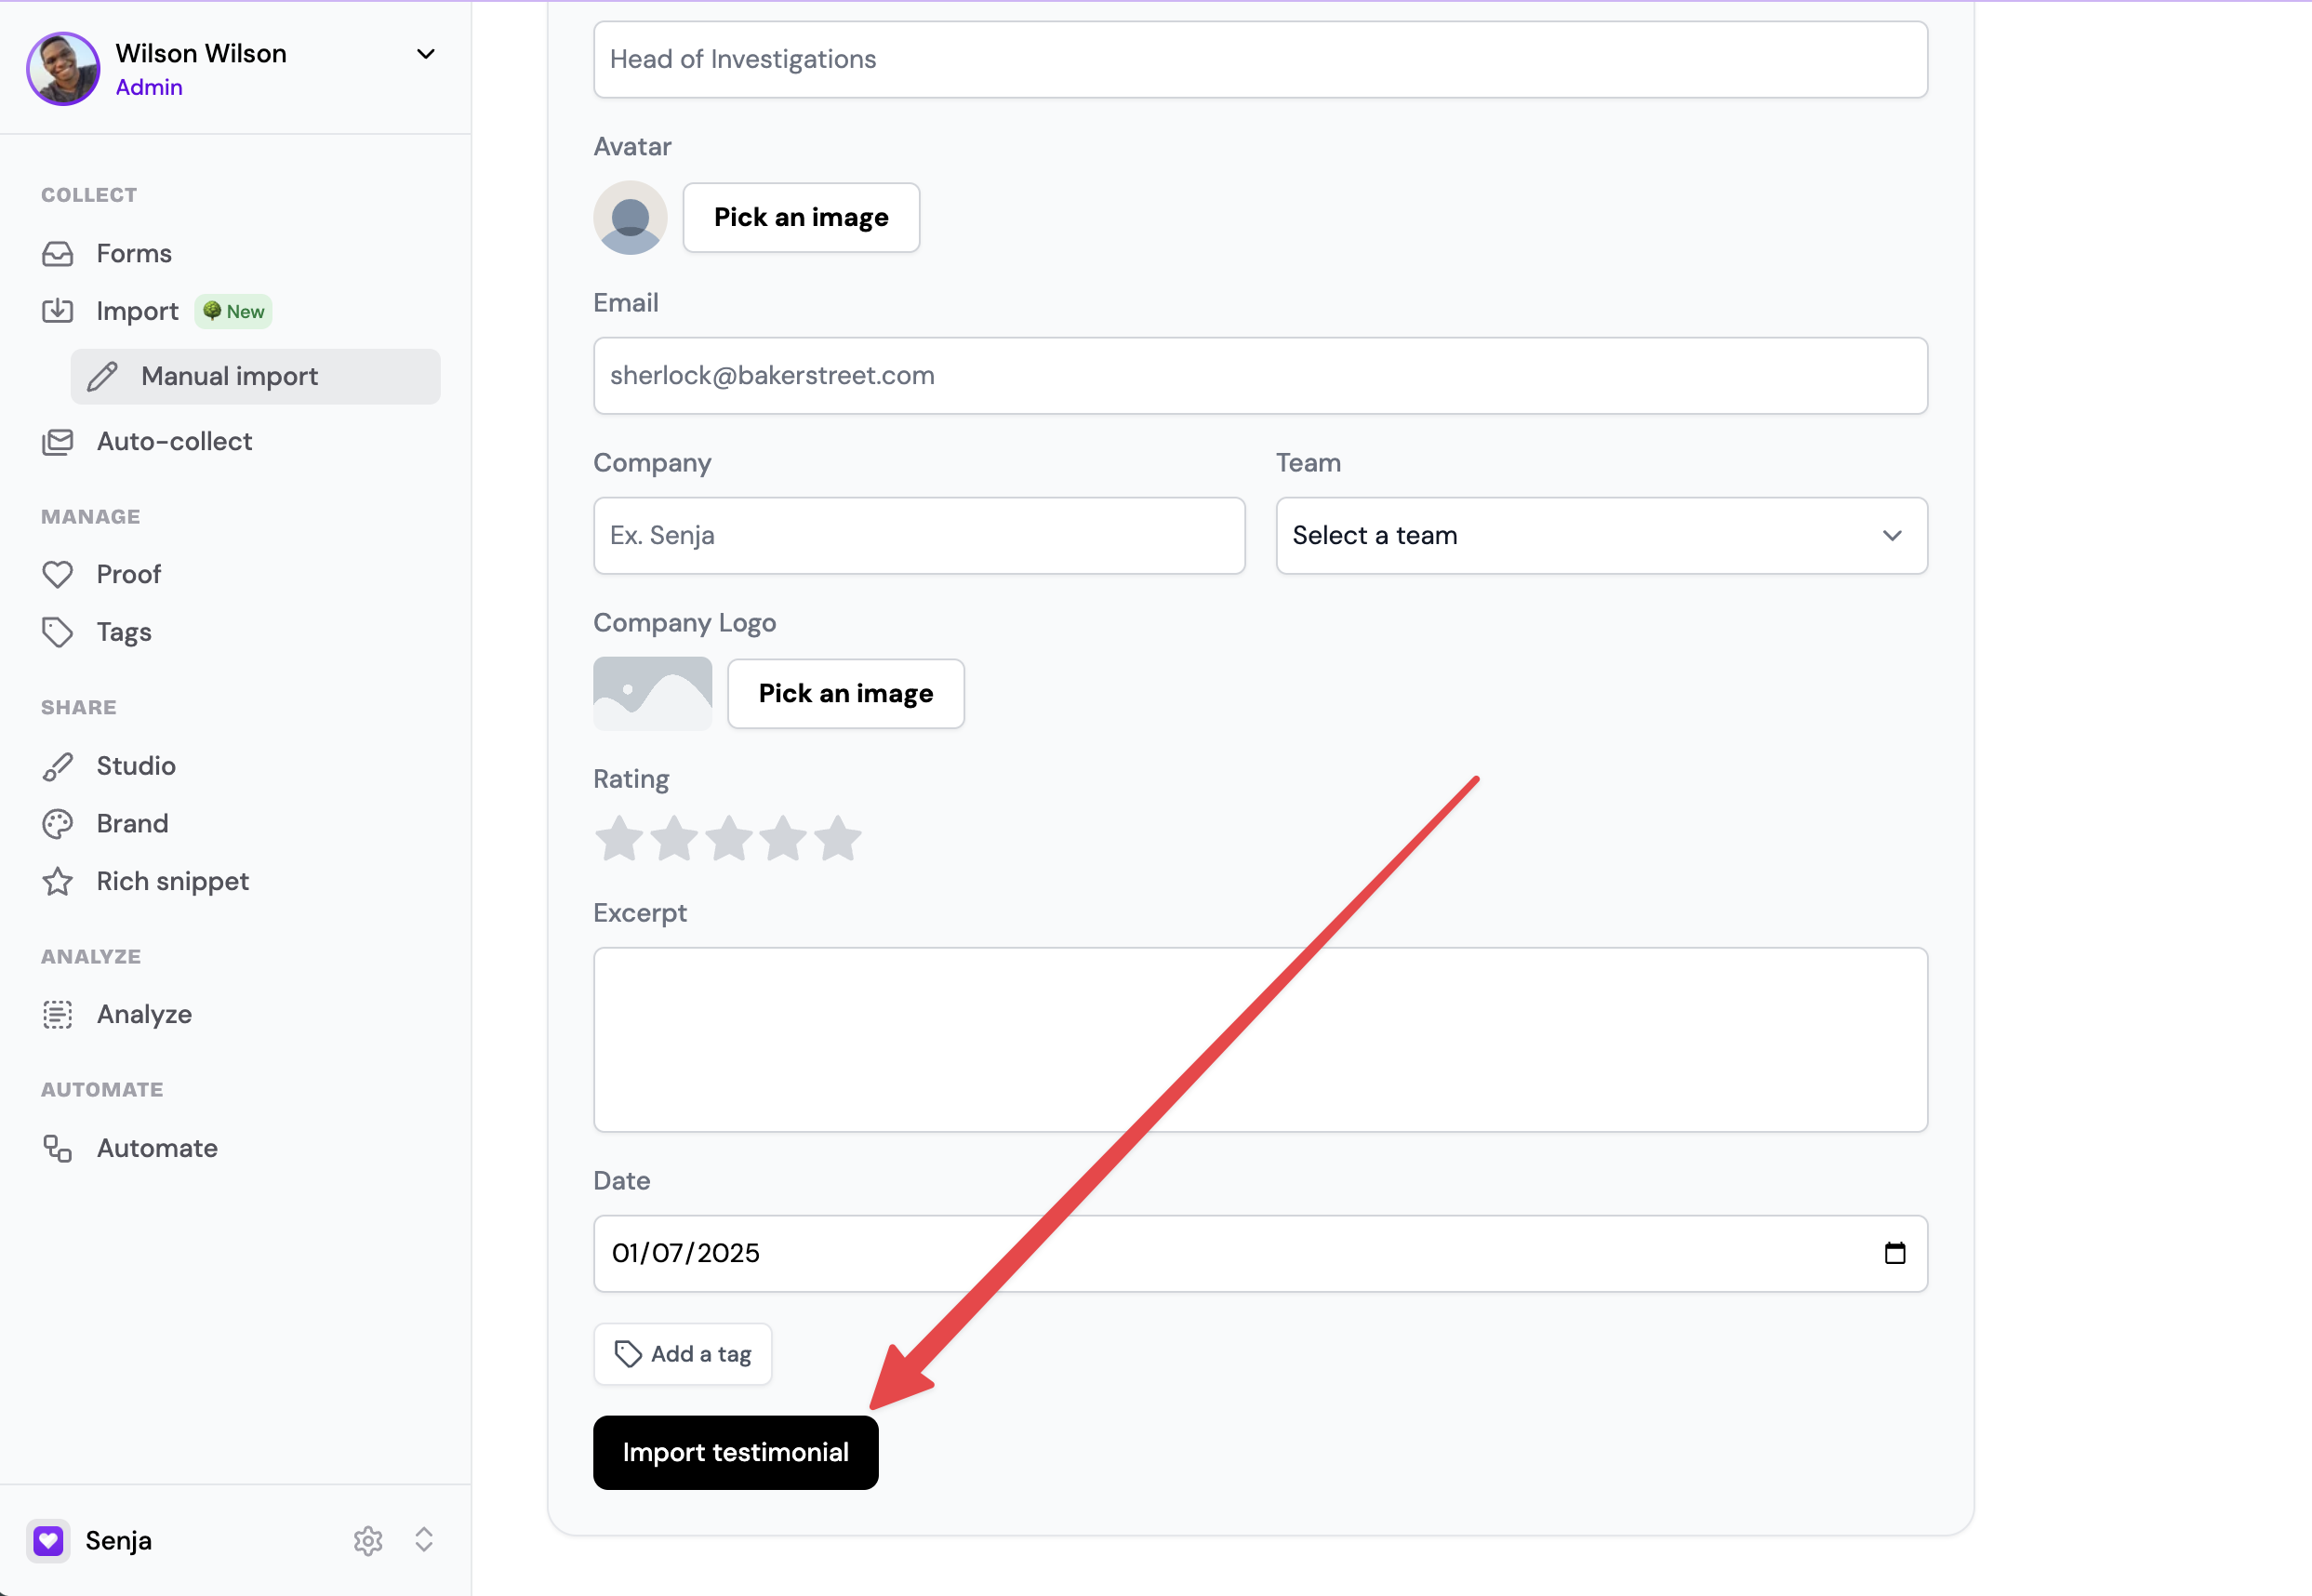Image resolution: width=2312 pixels, height=1596 pixels.
Task: Click the avatar placeholder image
Action: tap(630, 218)
